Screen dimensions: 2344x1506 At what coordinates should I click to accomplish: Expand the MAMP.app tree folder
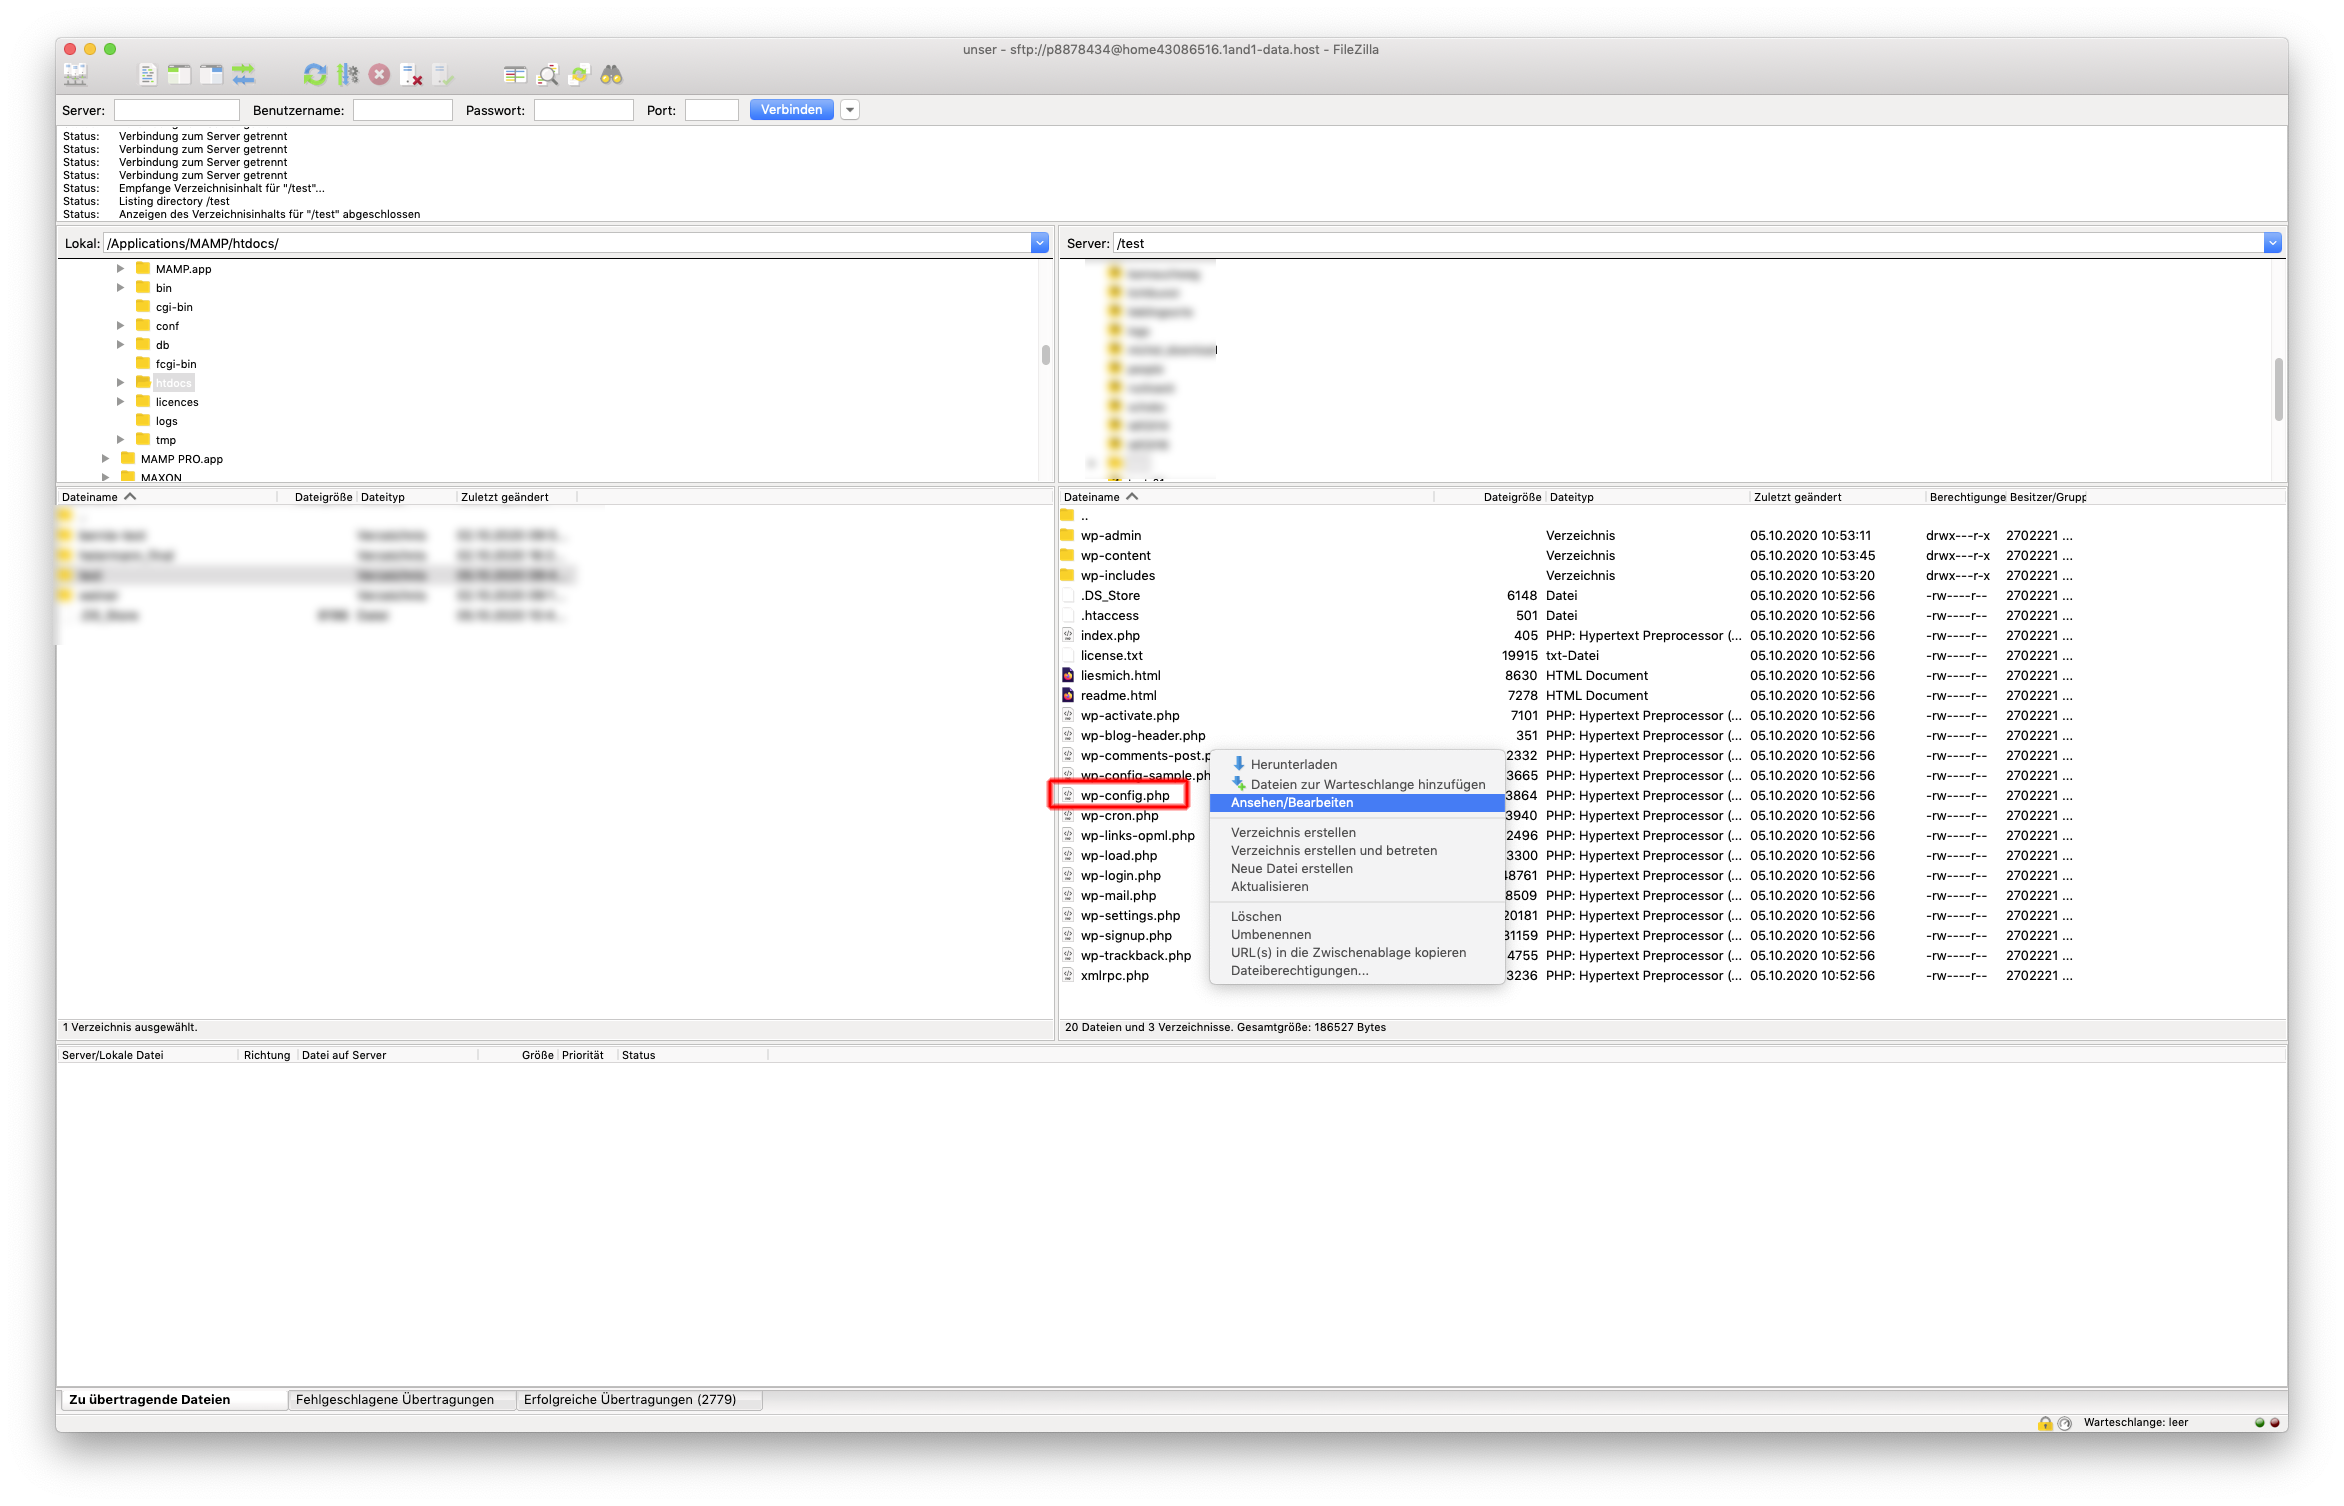120,269
